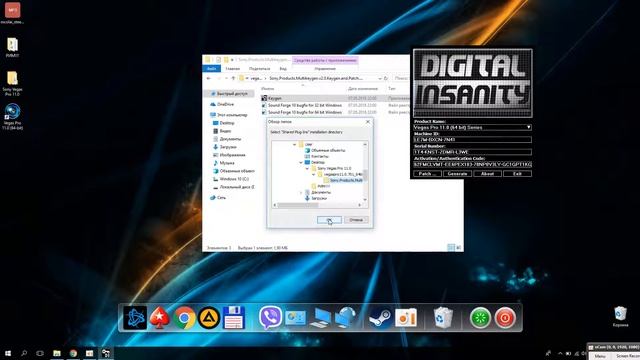
Task: Switch Explorer to large icons view
Action: 458,247
